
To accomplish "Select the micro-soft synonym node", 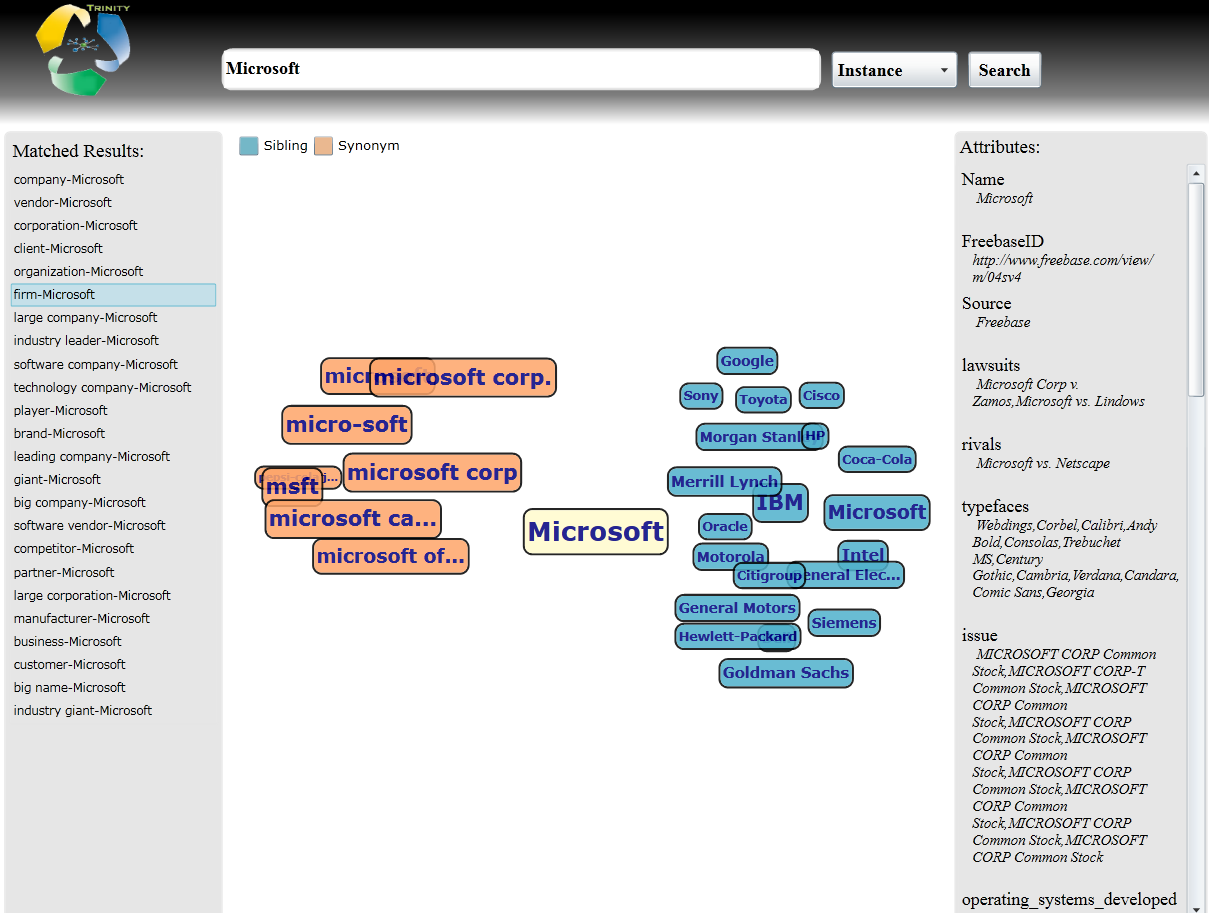I will pos(346,425).
